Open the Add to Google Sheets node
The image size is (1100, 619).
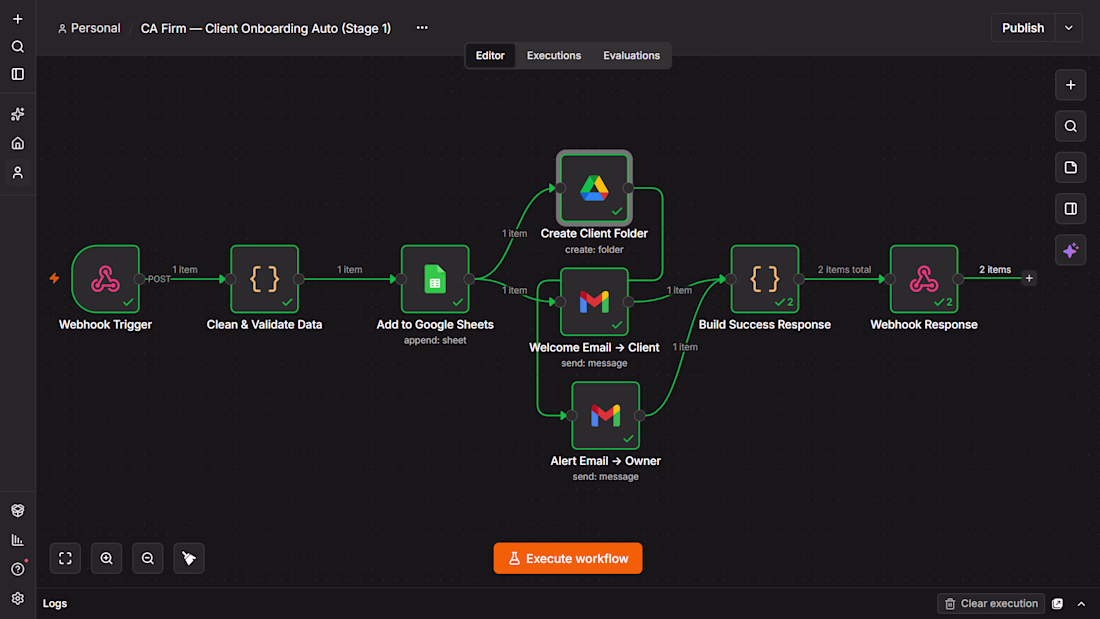[435, 279]
